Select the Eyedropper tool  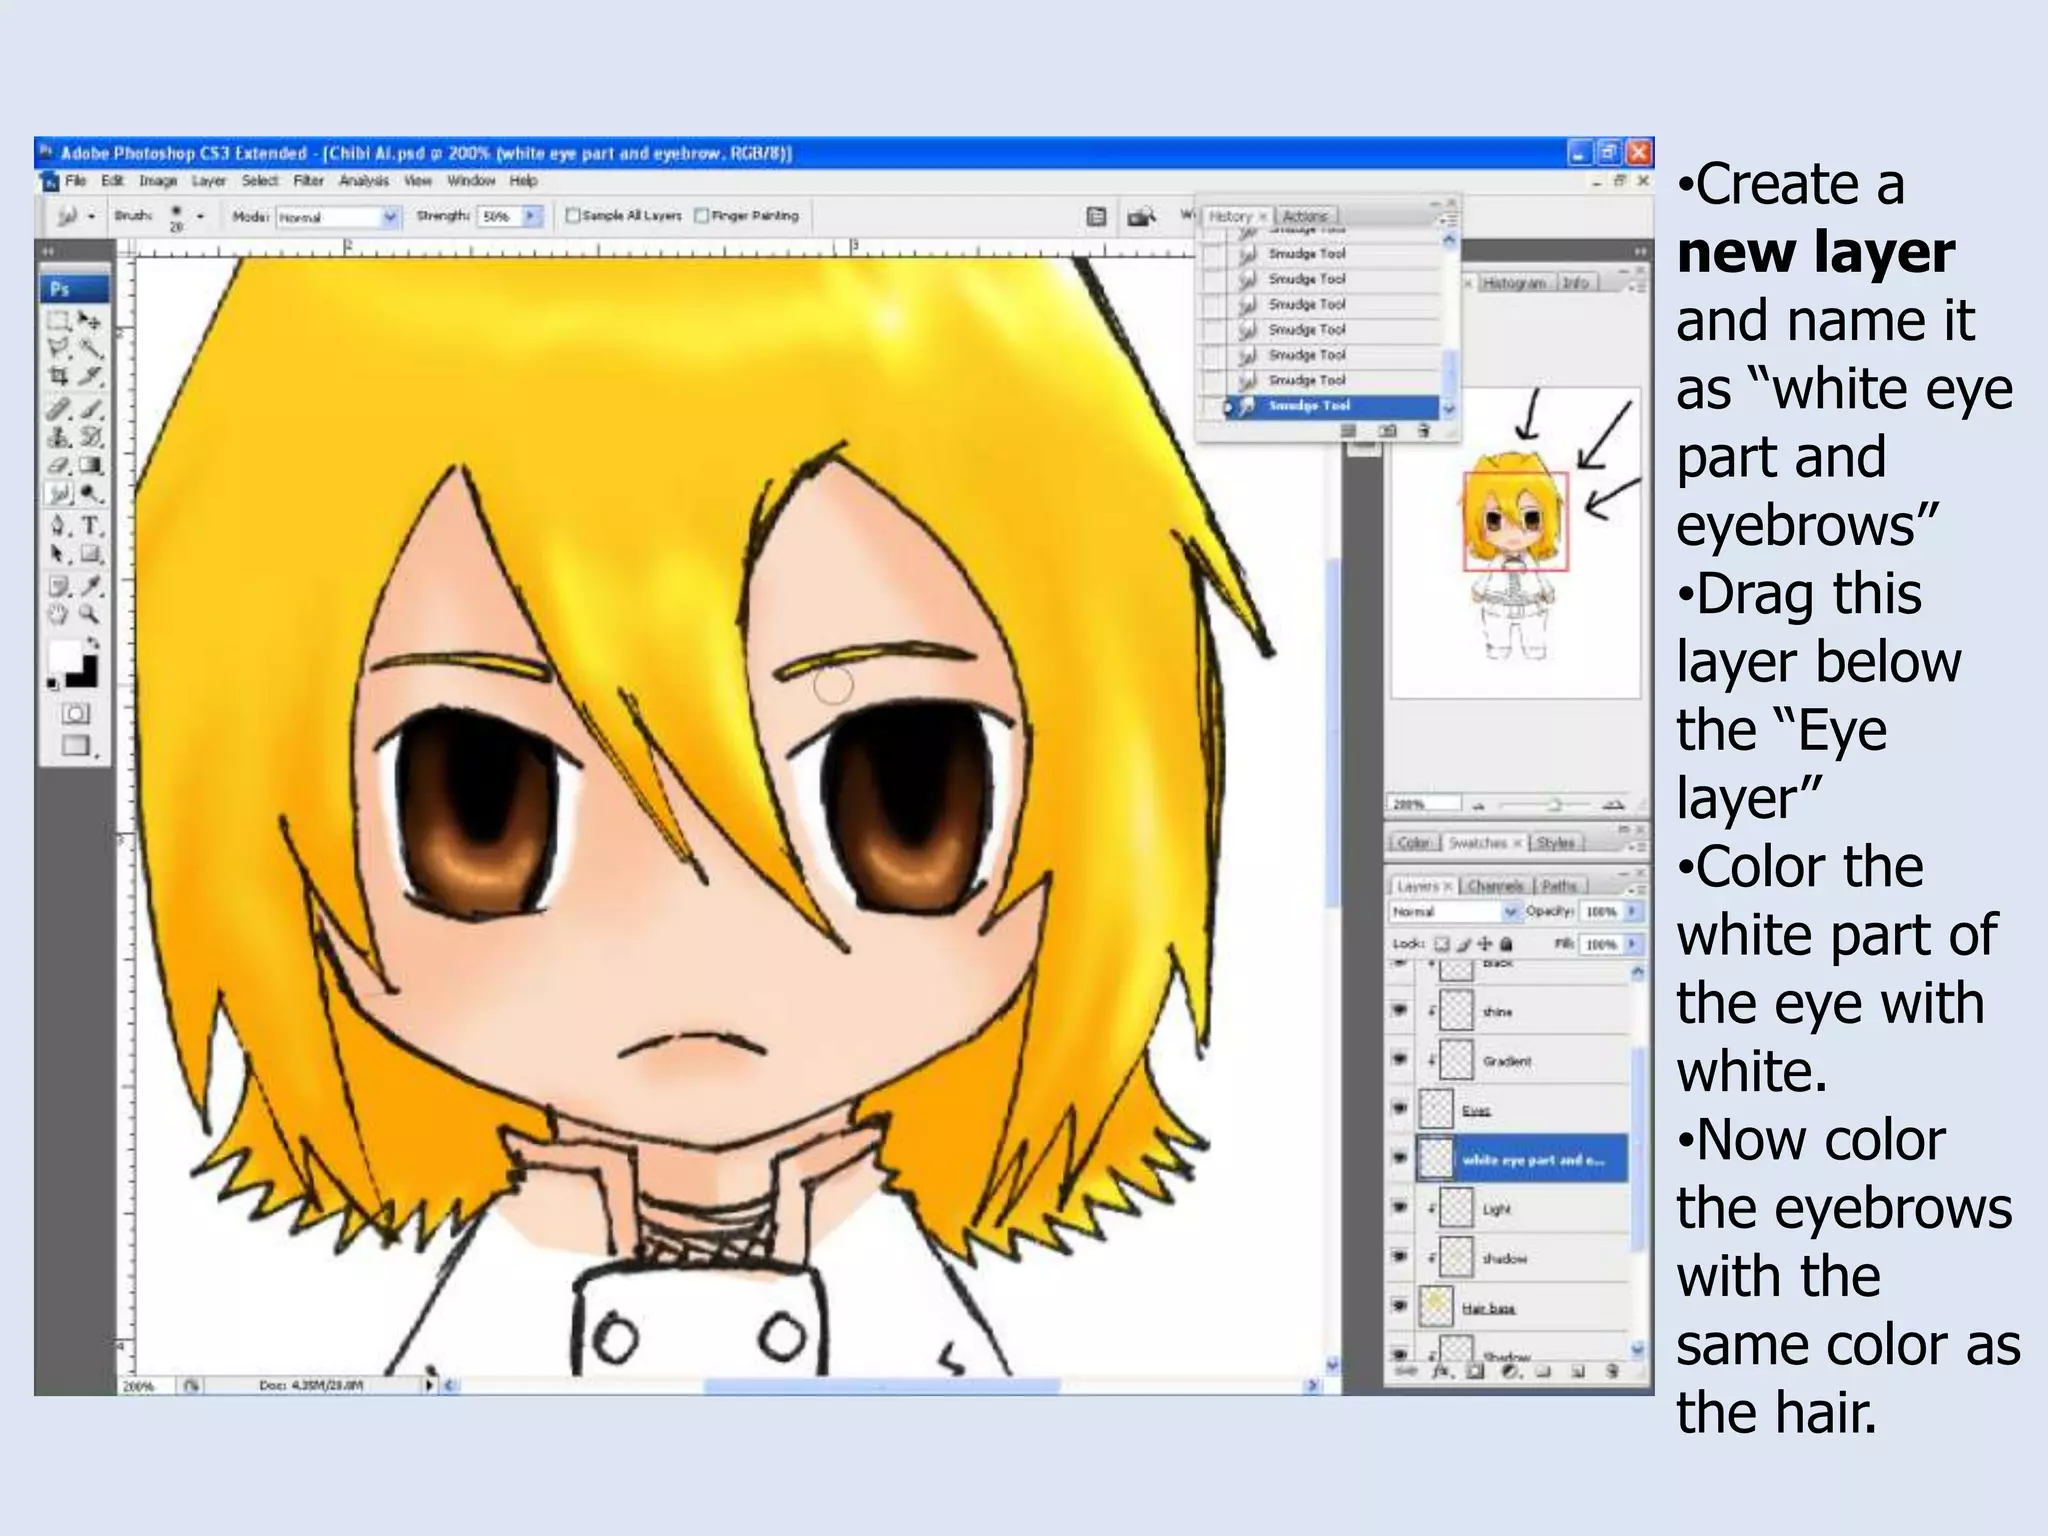click(x=90, y=586)
